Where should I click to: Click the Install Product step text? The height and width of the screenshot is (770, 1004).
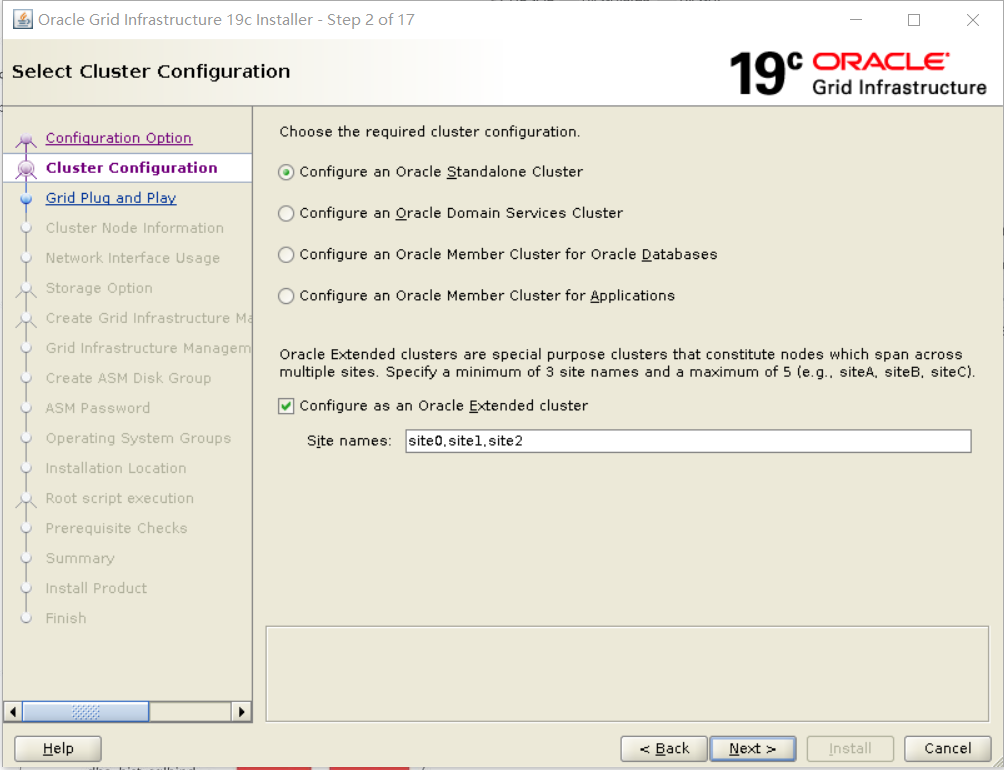pyautogui.click(x=96, y=588)
